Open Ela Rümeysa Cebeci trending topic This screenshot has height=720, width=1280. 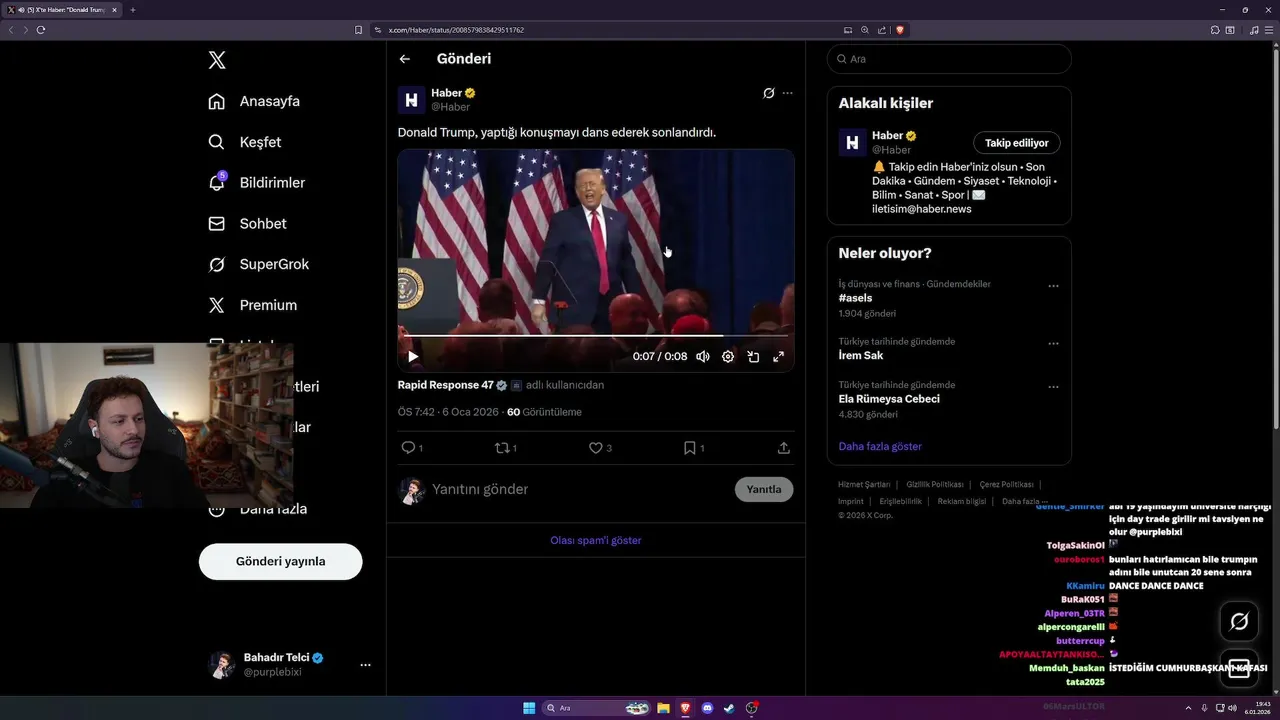coord(889,399)
